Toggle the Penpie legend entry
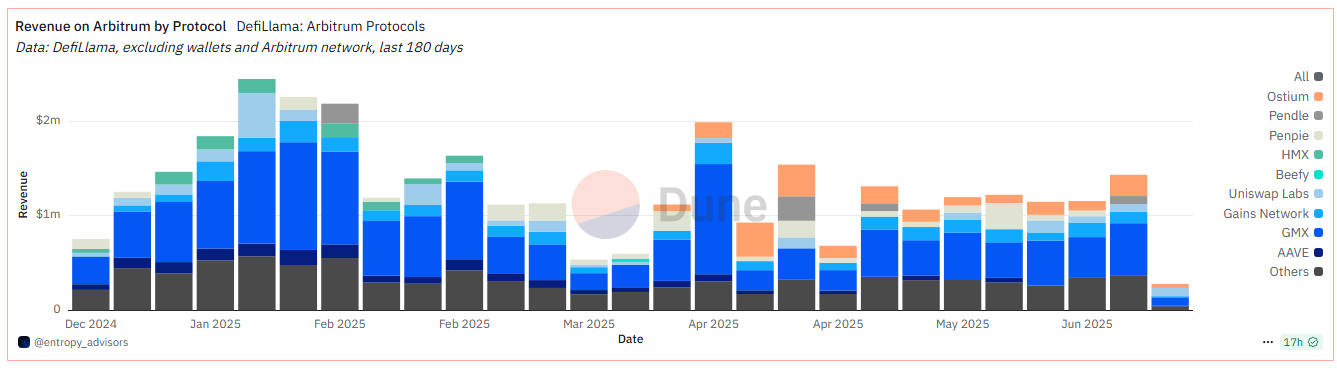This screenshot has width=1337, height=368. (1297, 135)
